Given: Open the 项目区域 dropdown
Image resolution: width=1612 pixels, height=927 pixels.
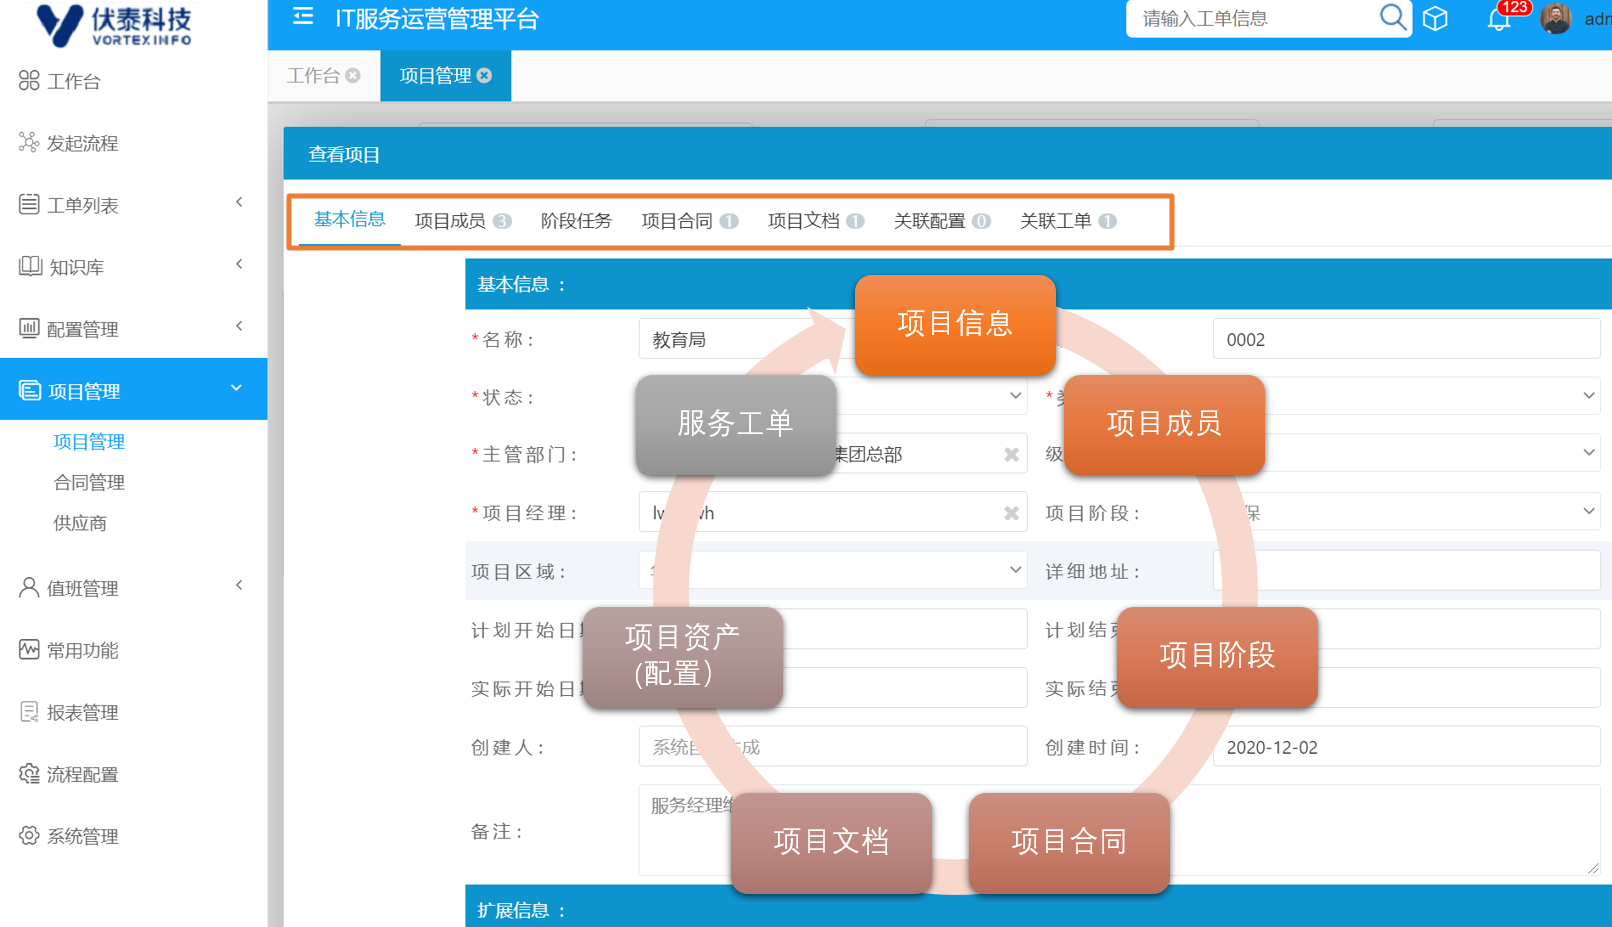Looking at the screenshot, I should pos(1014,570).
